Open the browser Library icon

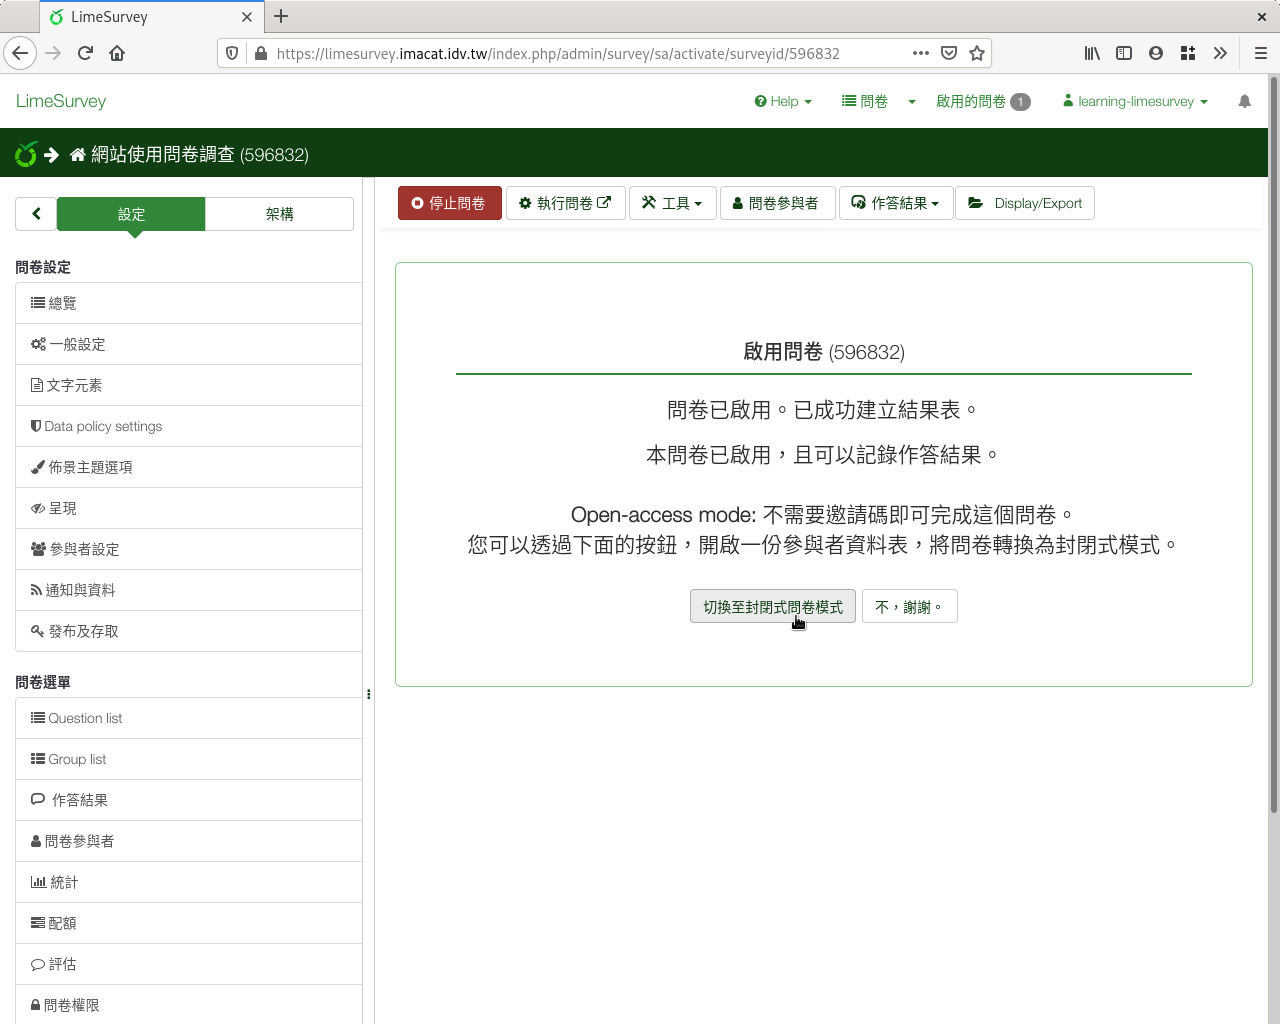click(1092, 53)
